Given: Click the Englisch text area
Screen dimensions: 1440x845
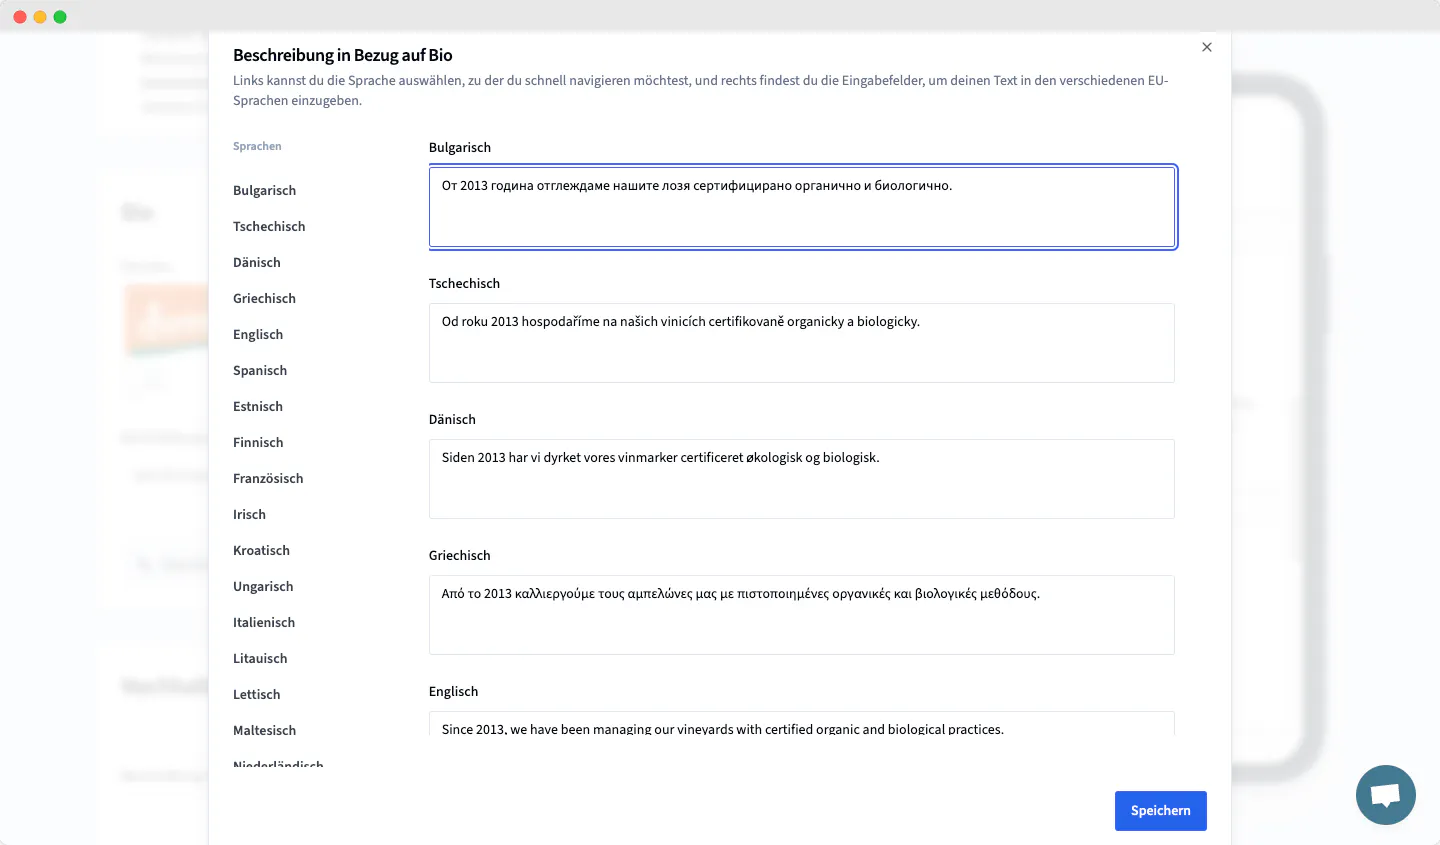Looking at the screenshot, I should [801, 725].
